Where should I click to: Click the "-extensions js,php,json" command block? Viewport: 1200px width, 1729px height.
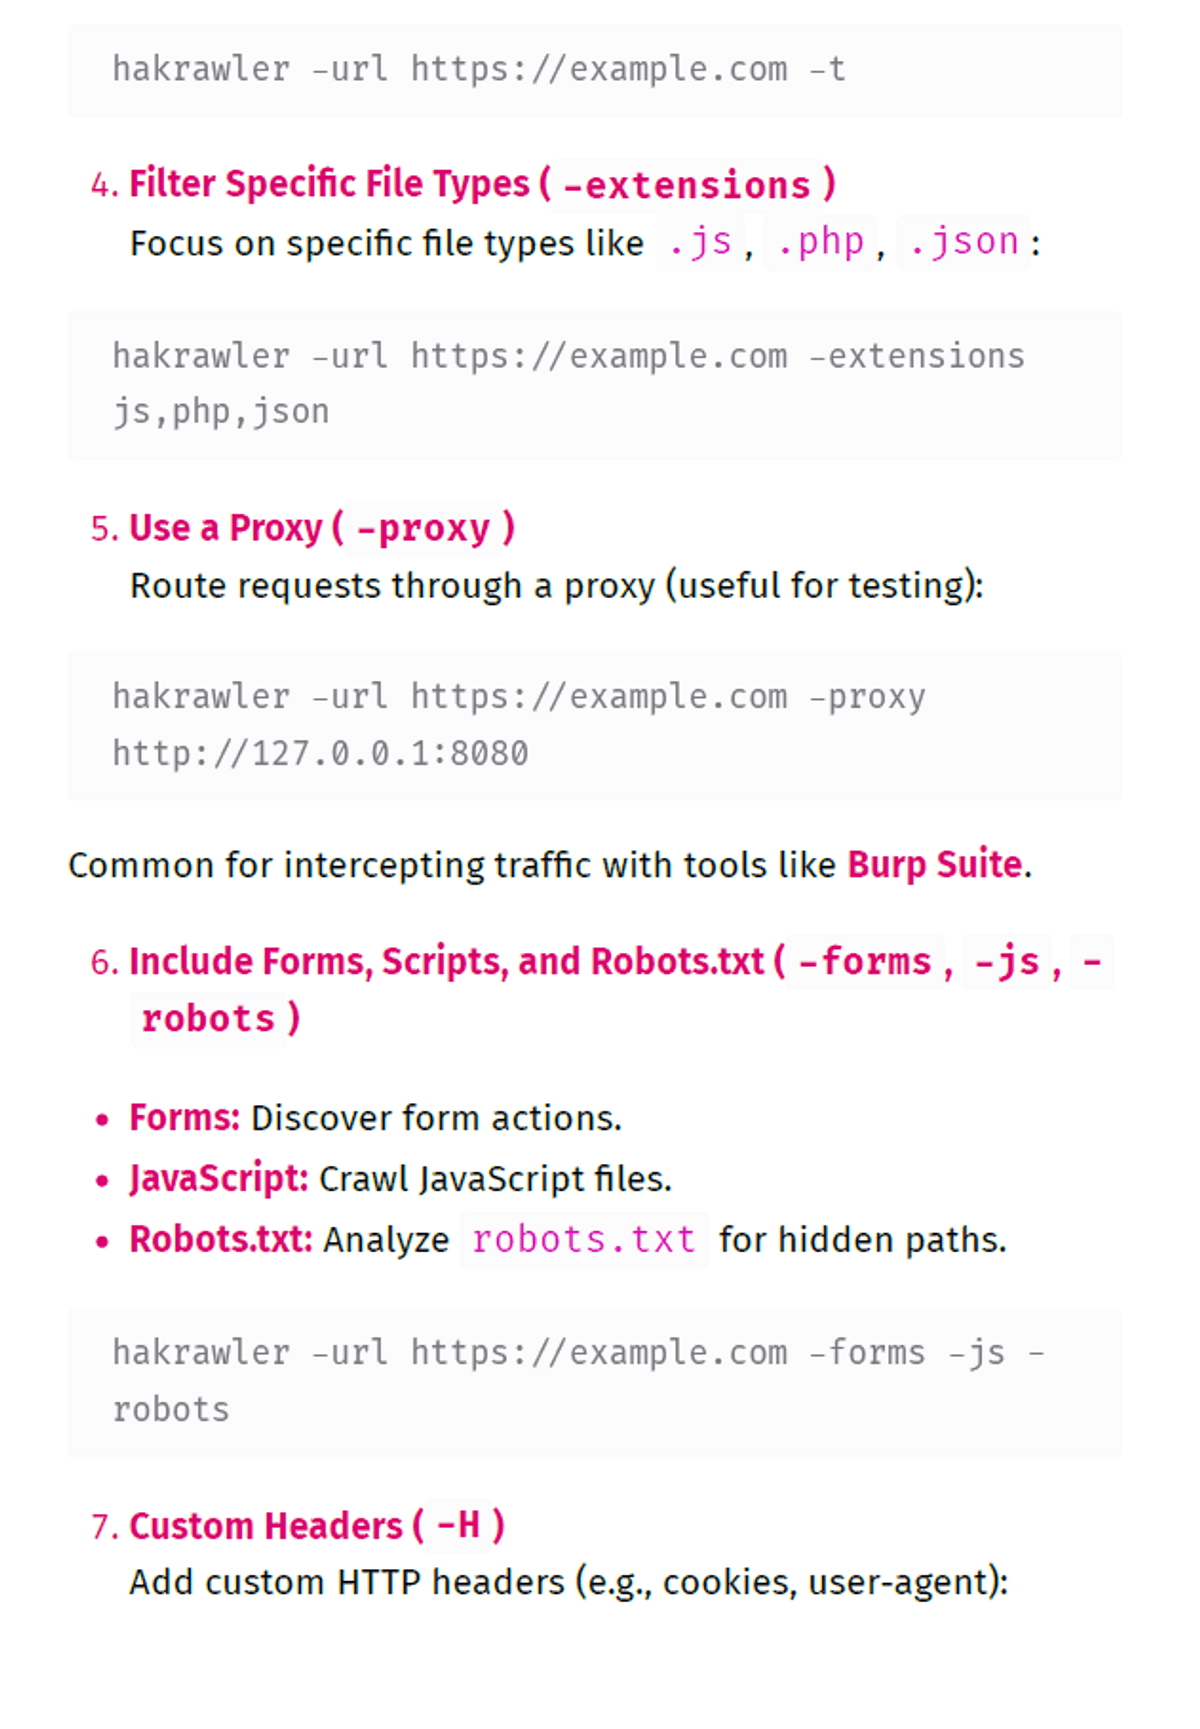click(594, 385)
